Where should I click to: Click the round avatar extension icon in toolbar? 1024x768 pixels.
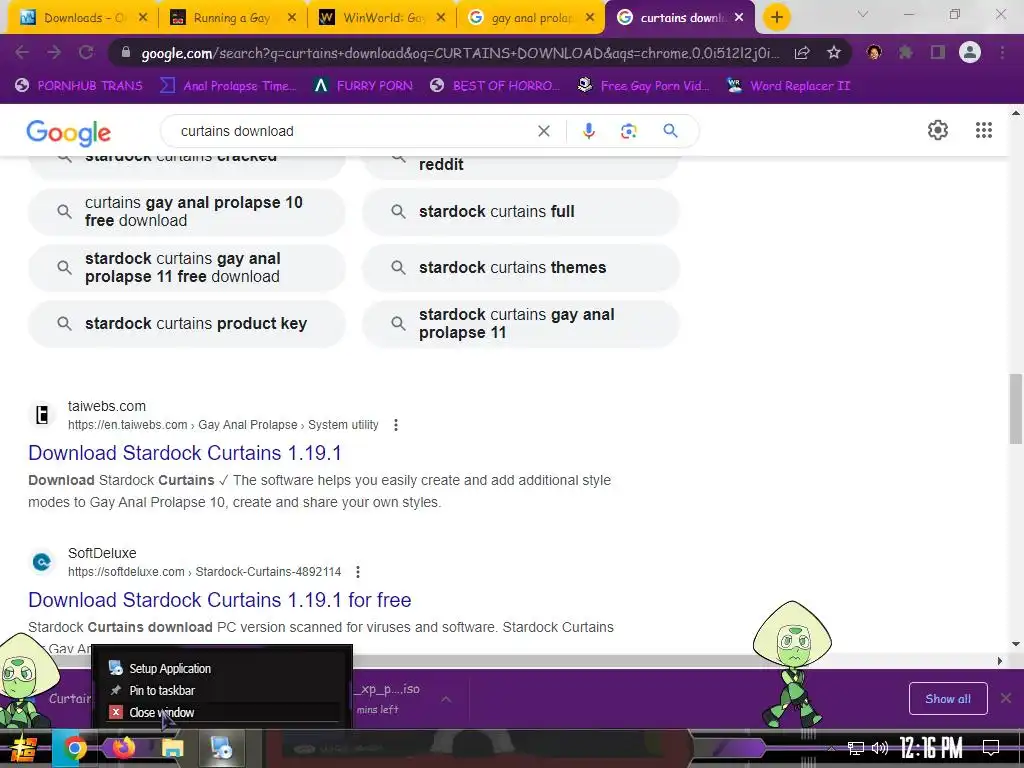tap(874, 52)
